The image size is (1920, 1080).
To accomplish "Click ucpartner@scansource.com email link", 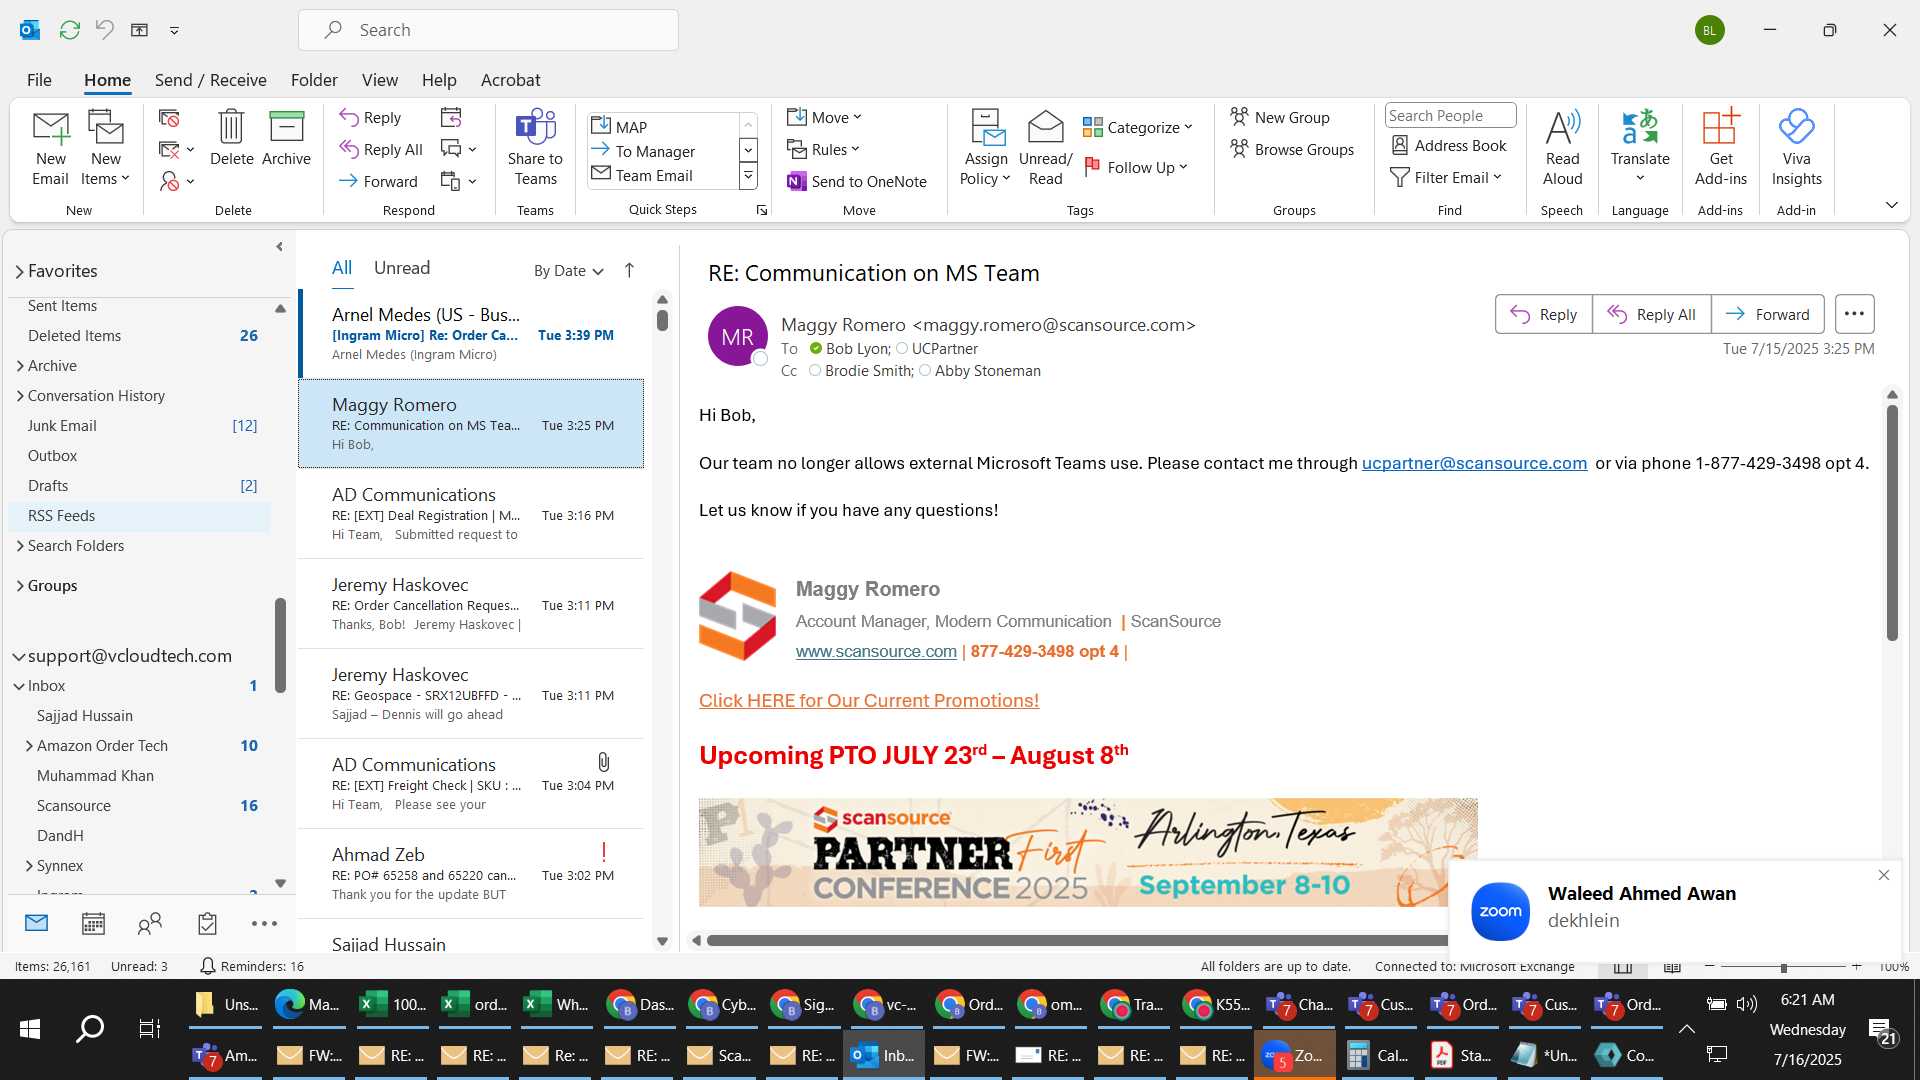I will point(1474,463).
